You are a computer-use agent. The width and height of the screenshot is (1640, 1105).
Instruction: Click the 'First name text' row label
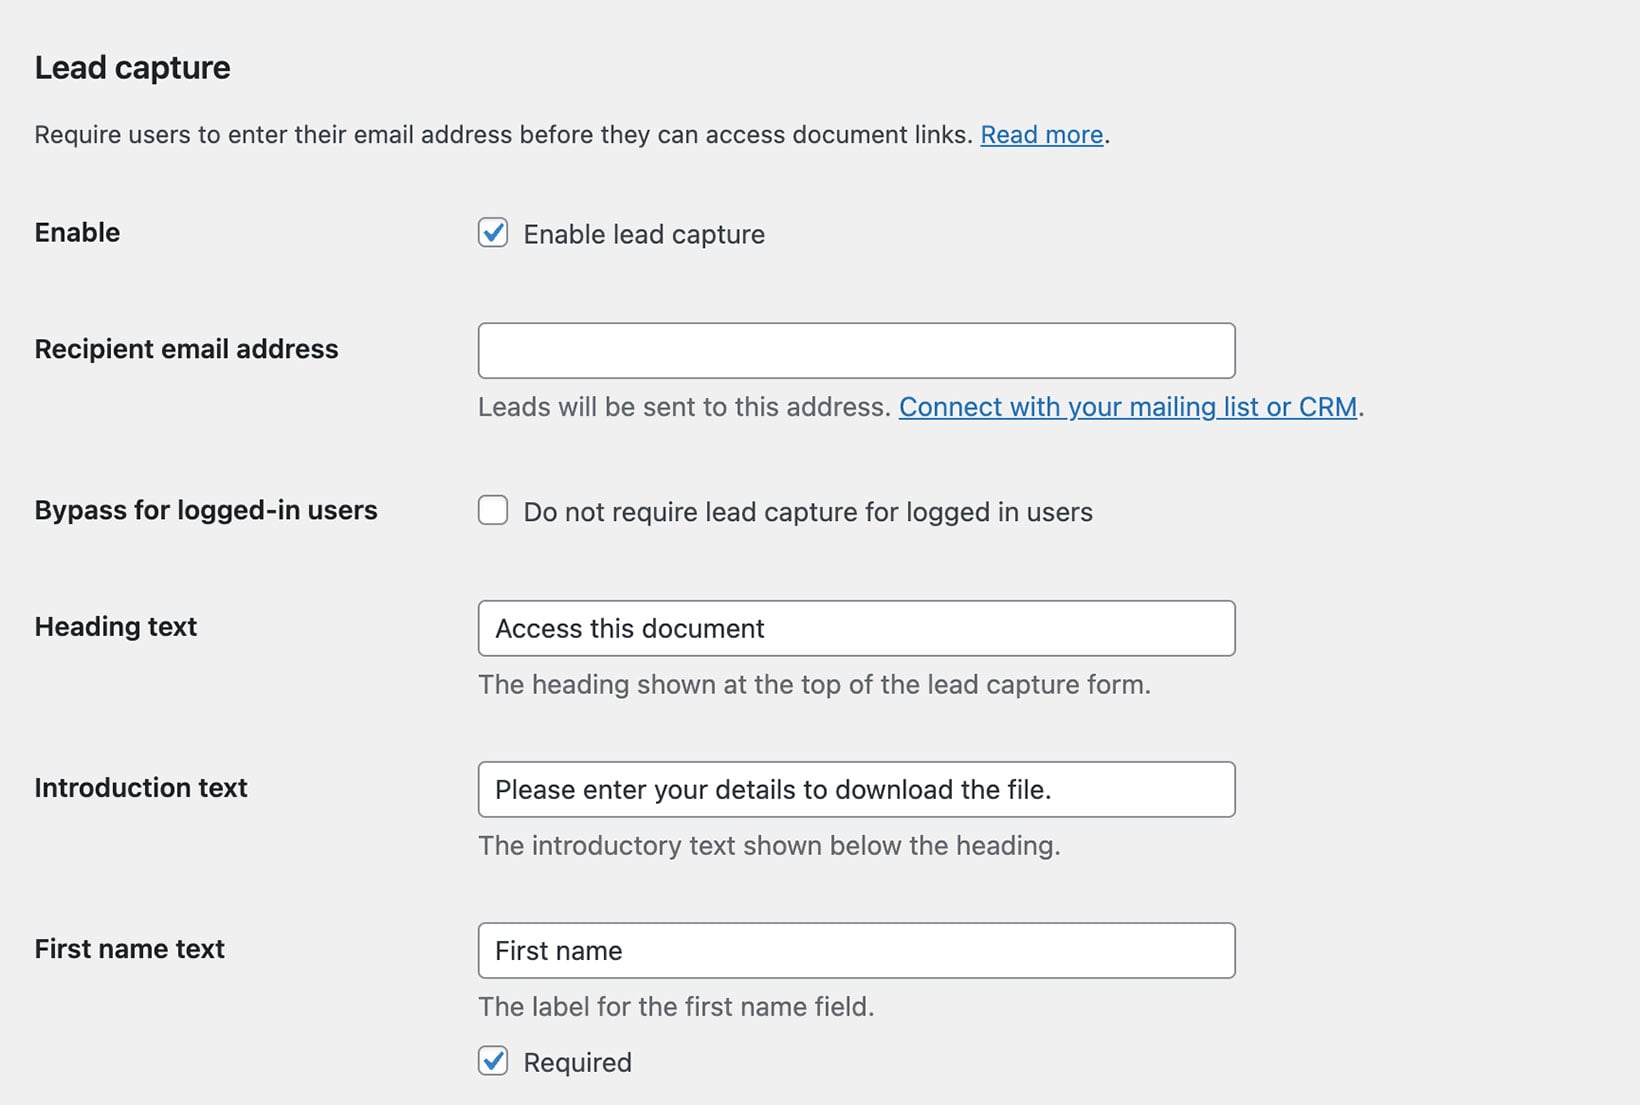point(130,948)
